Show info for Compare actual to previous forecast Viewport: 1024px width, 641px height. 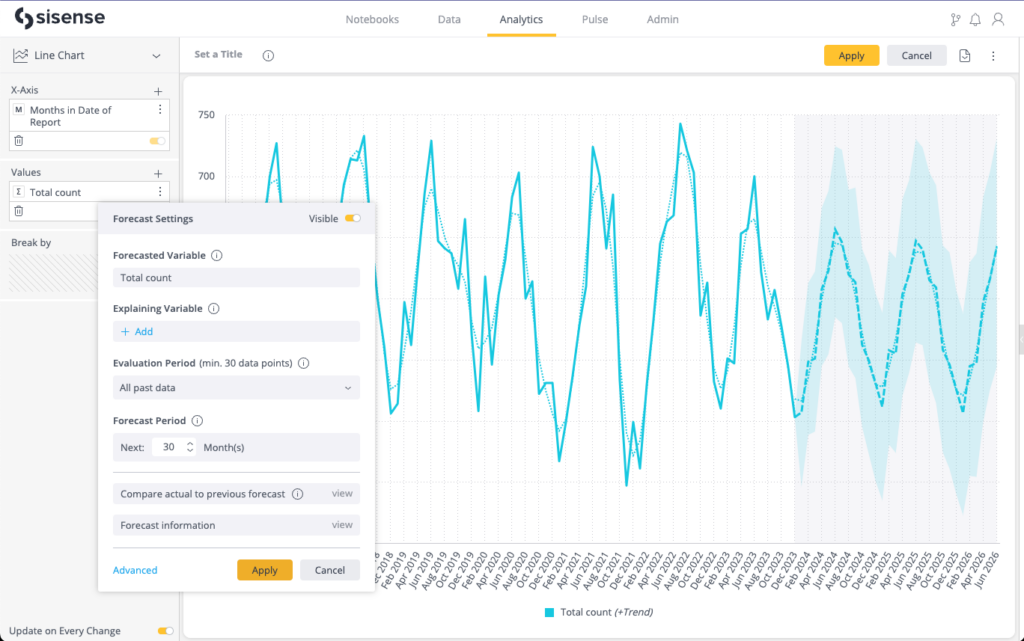tap(298, 494)
